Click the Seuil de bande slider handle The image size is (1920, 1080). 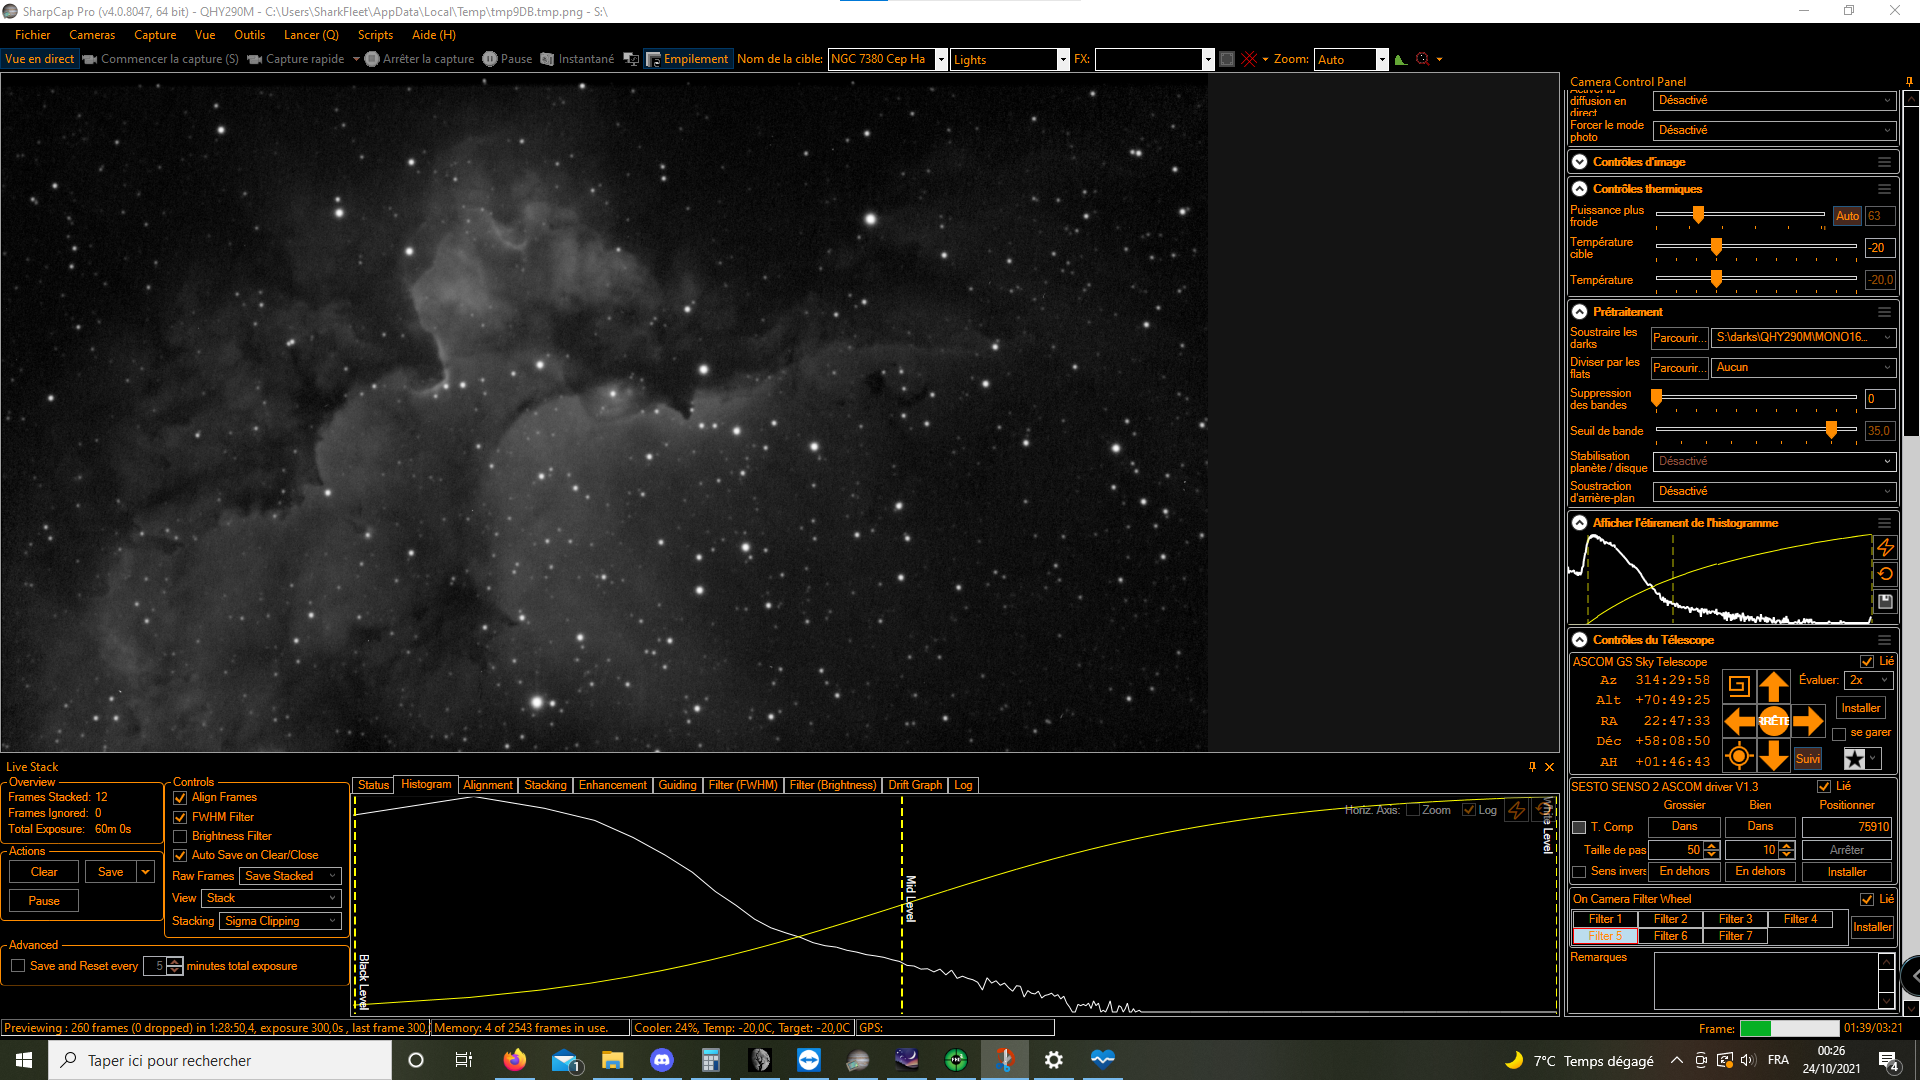point(1831,429)
